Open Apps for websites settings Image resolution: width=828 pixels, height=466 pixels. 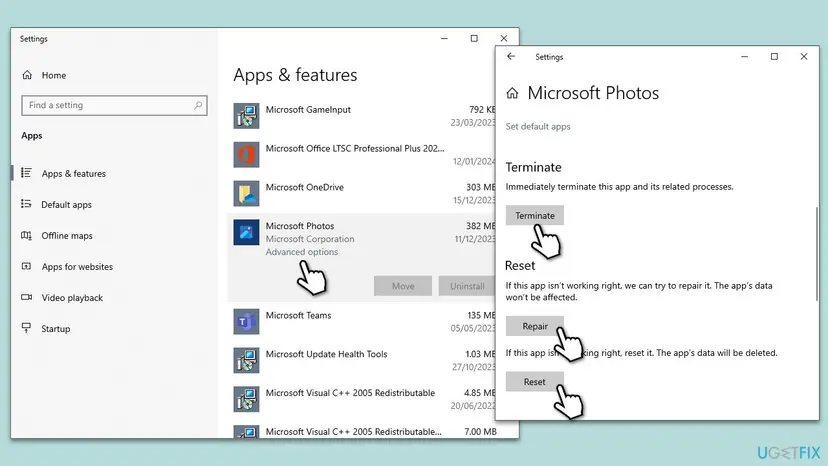click(x=77, y=267)
